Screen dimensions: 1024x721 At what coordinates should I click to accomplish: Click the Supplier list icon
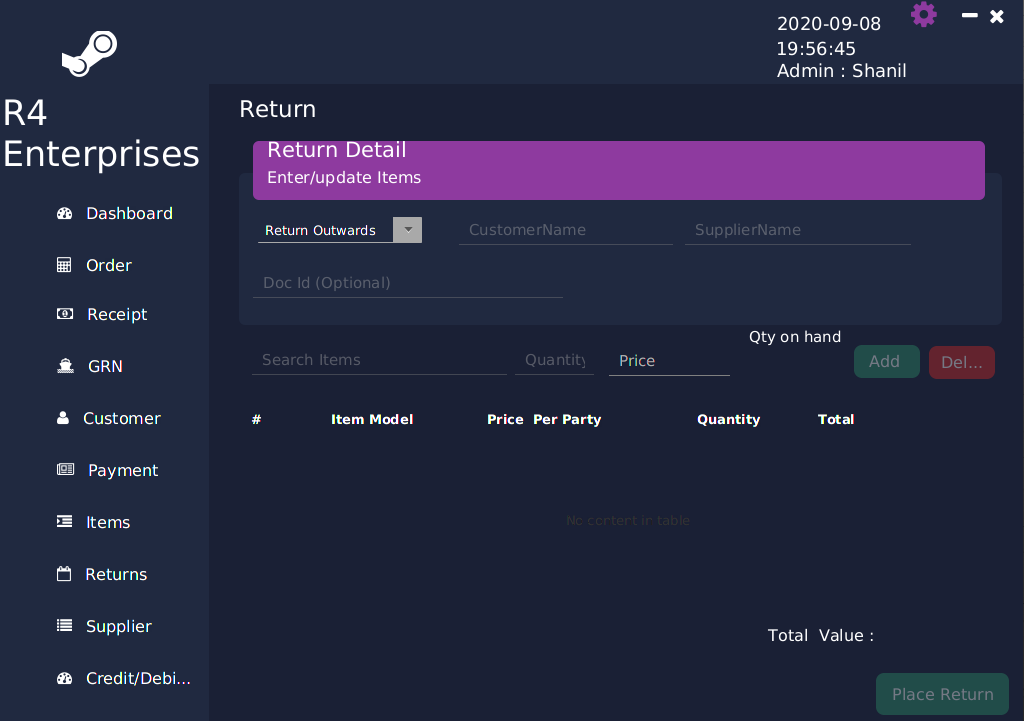coord(65,626)
